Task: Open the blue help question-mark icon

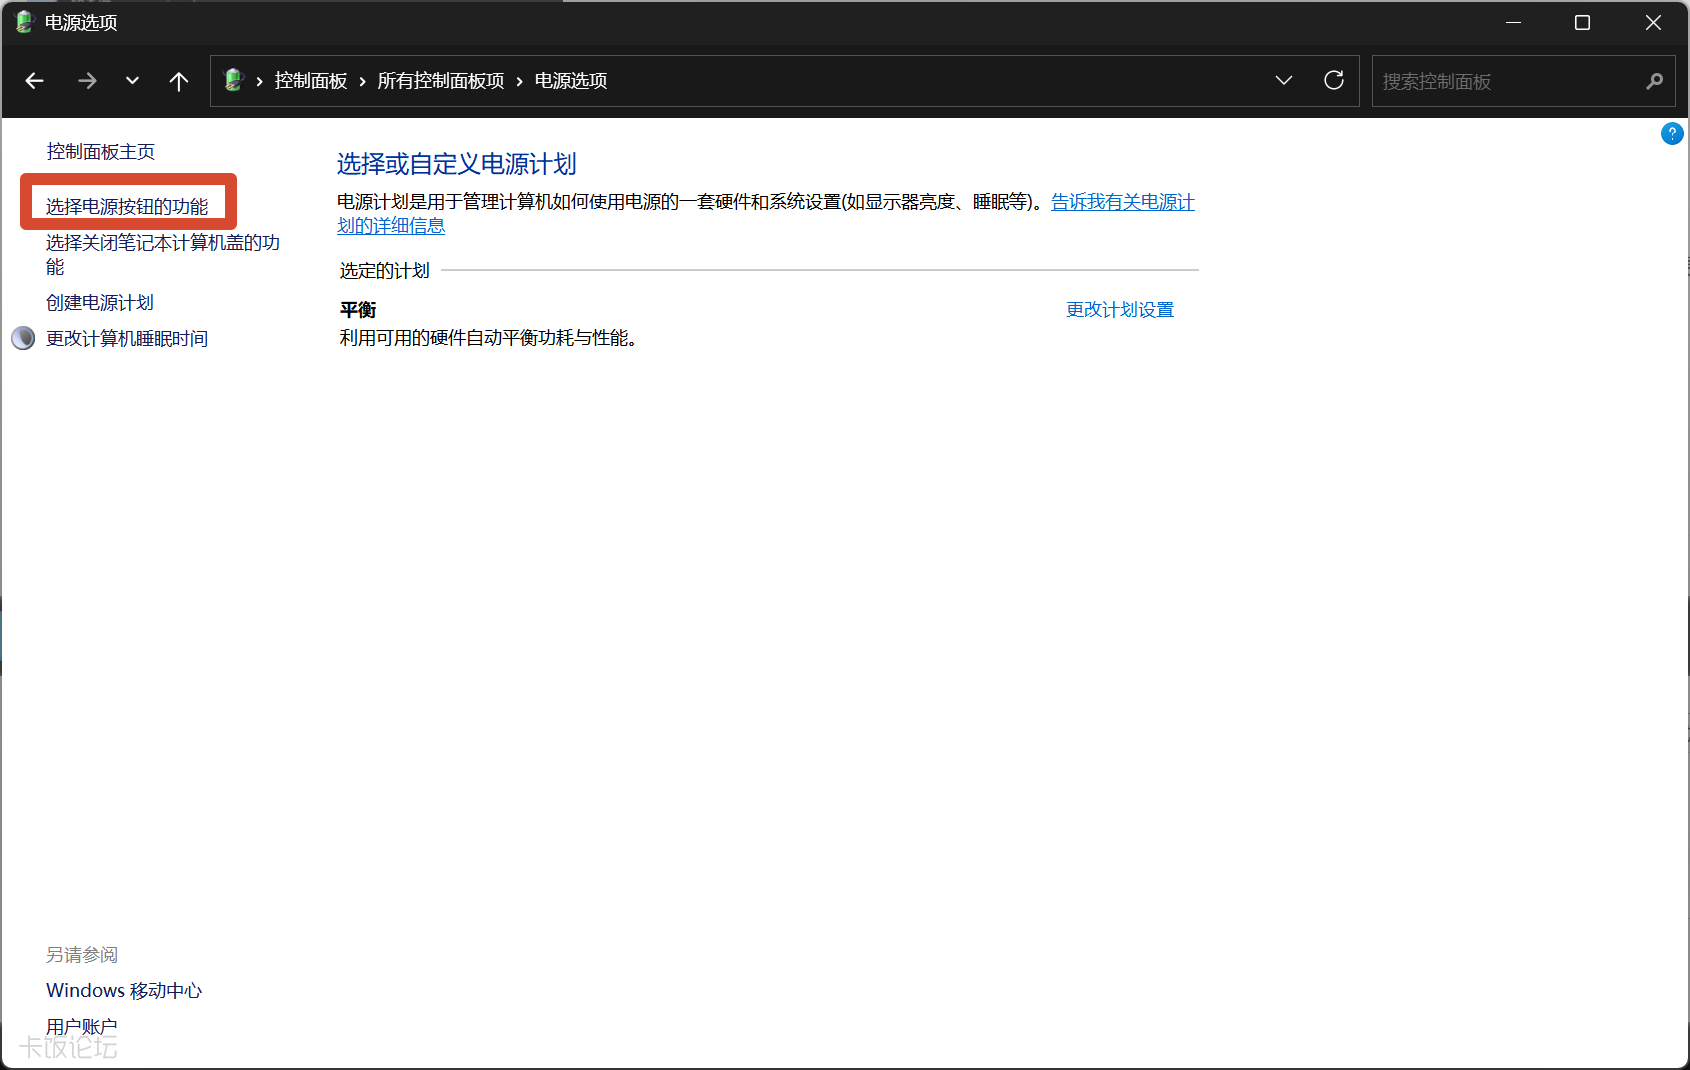Action: pos(1672,133)
